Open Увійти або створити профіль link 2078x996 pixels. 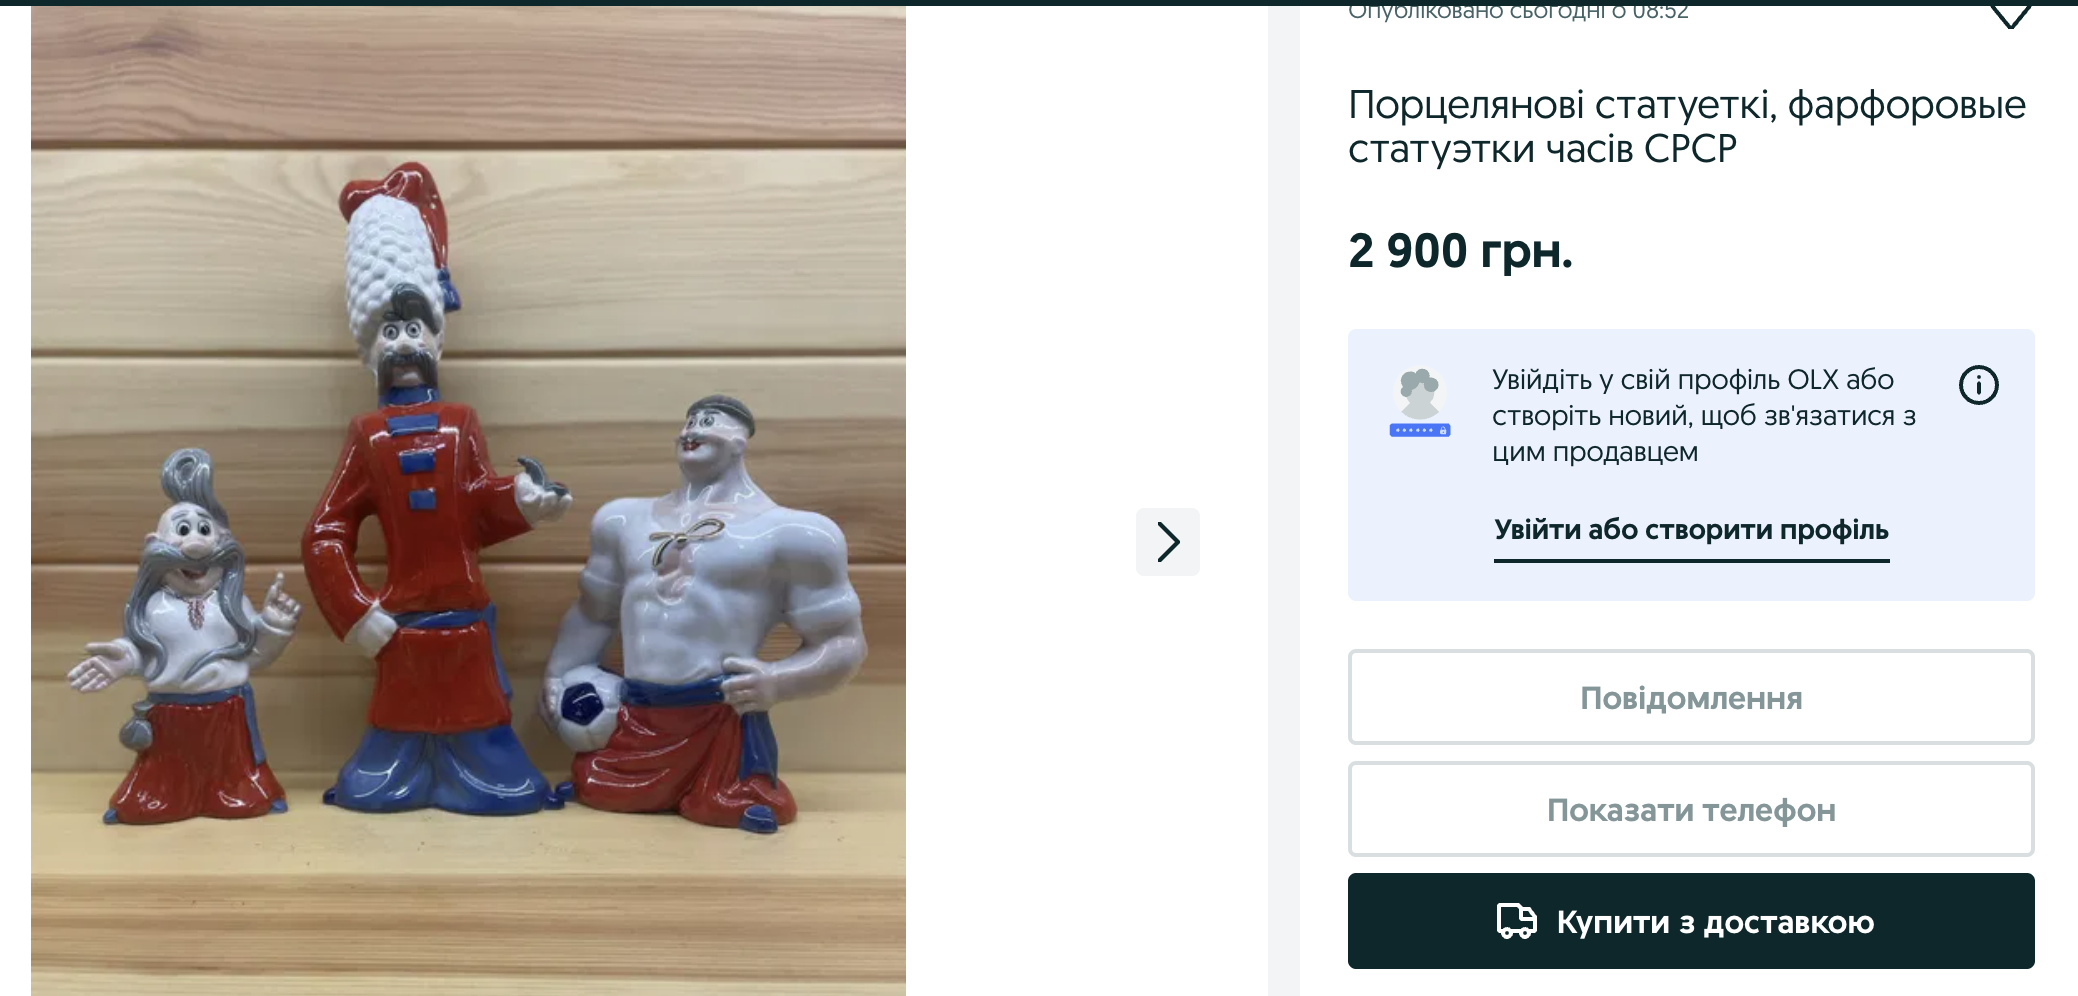(x=1691, y=530)
